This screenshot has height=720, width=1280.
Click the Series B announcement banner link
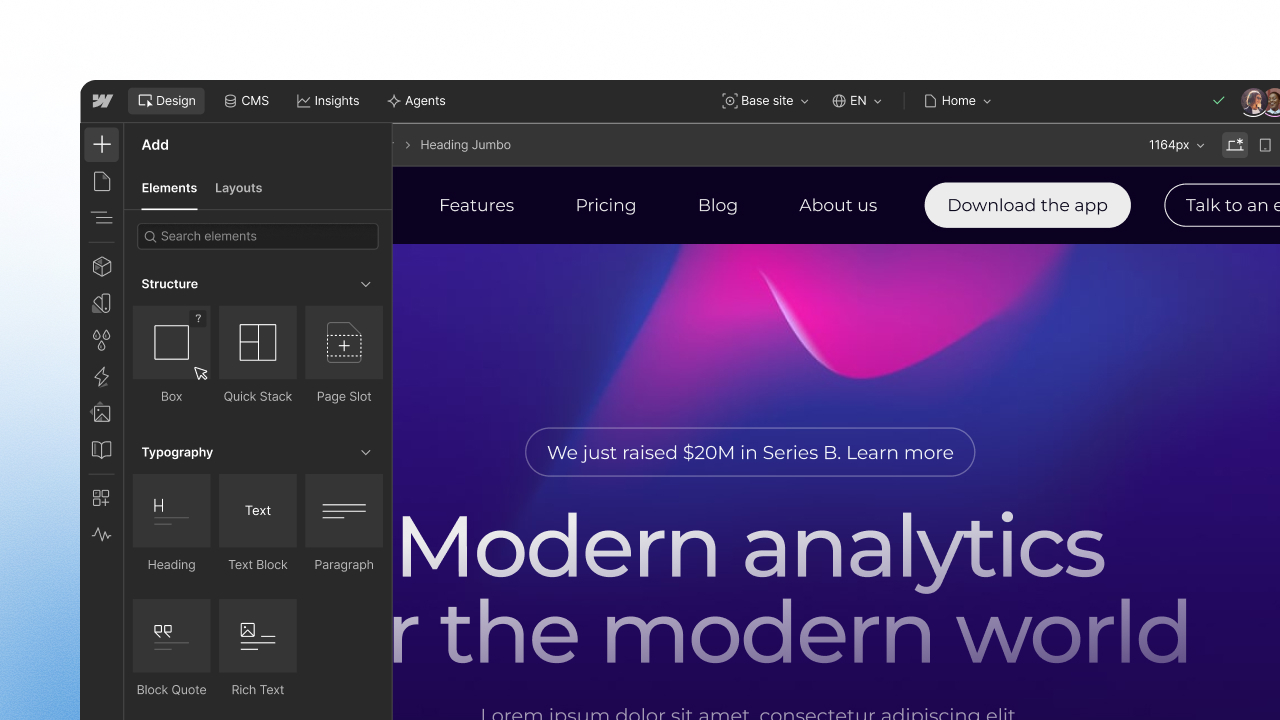[750, 452]
